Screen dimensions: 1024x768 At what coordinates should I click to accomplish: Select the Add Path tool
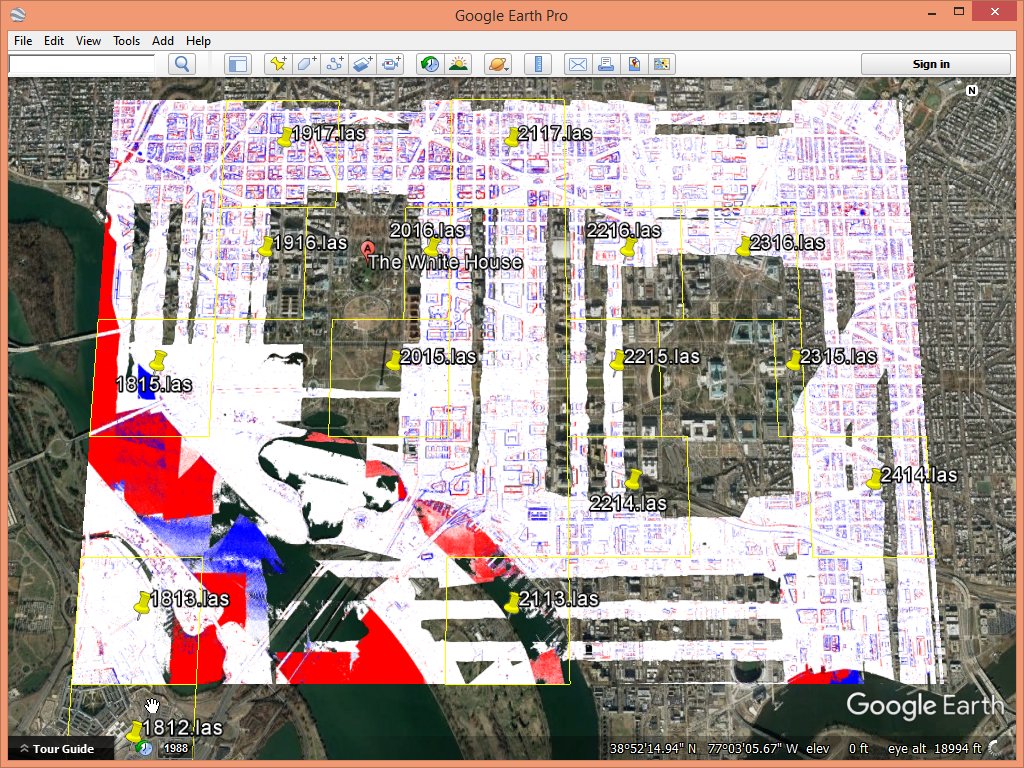(335, 64)
